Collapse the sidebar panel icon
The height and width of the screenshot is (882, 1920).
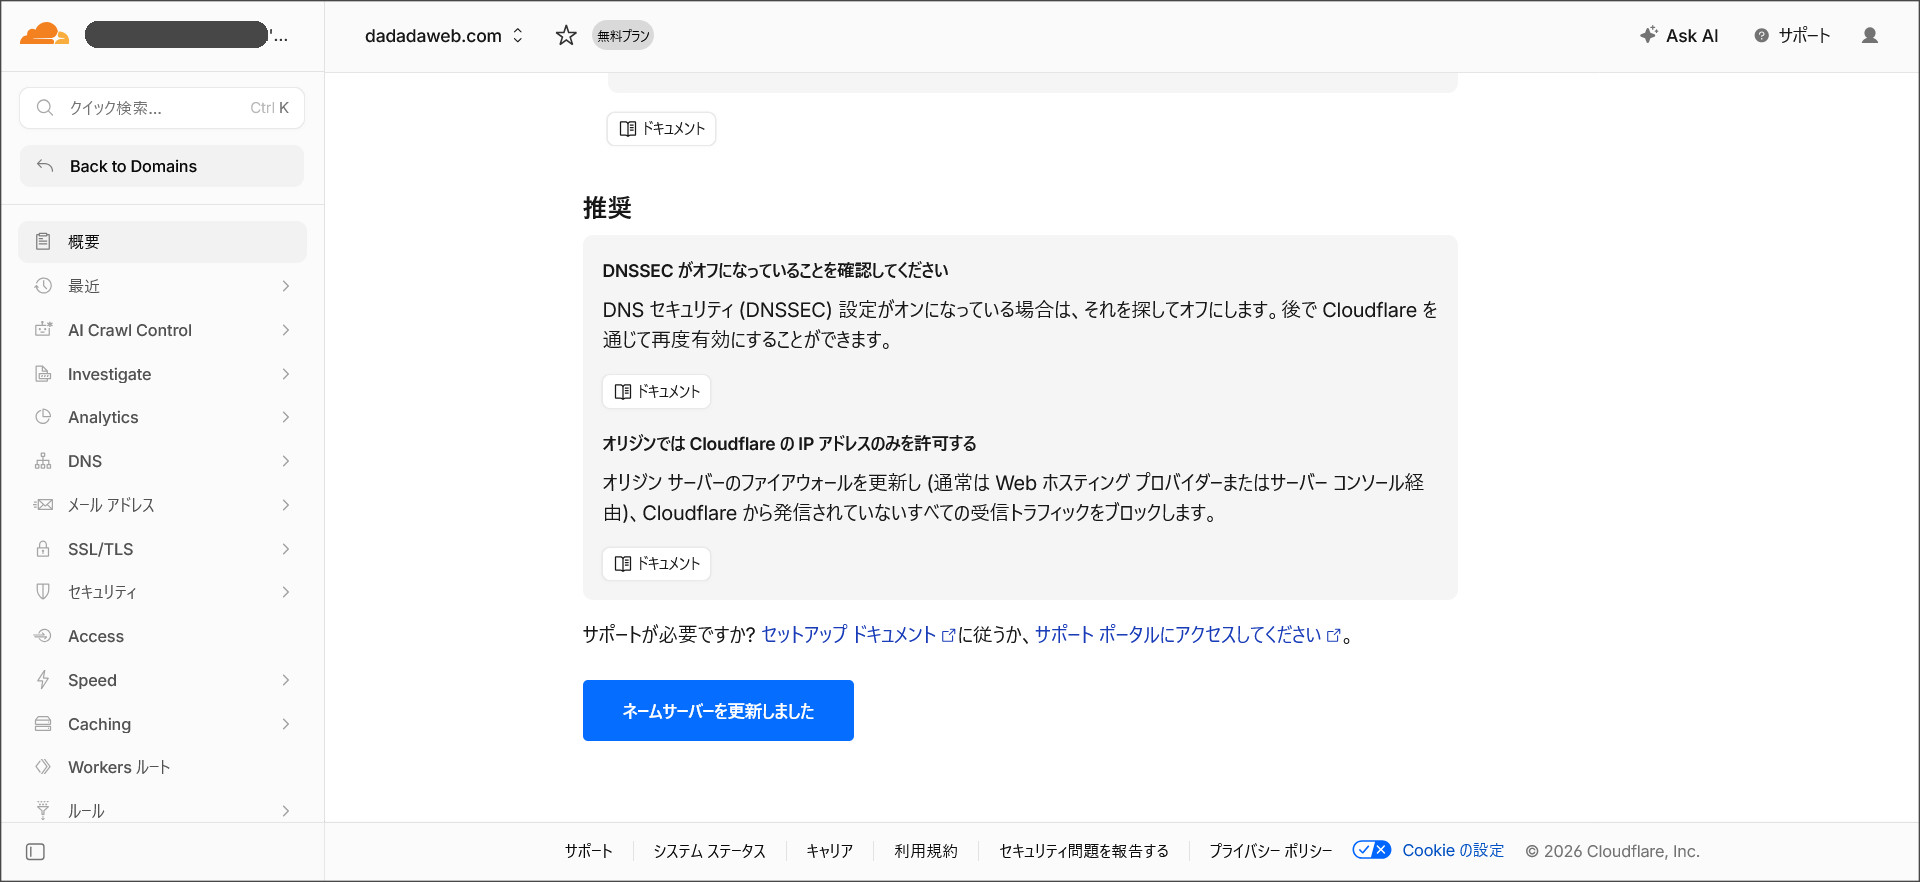click(35, 852)
